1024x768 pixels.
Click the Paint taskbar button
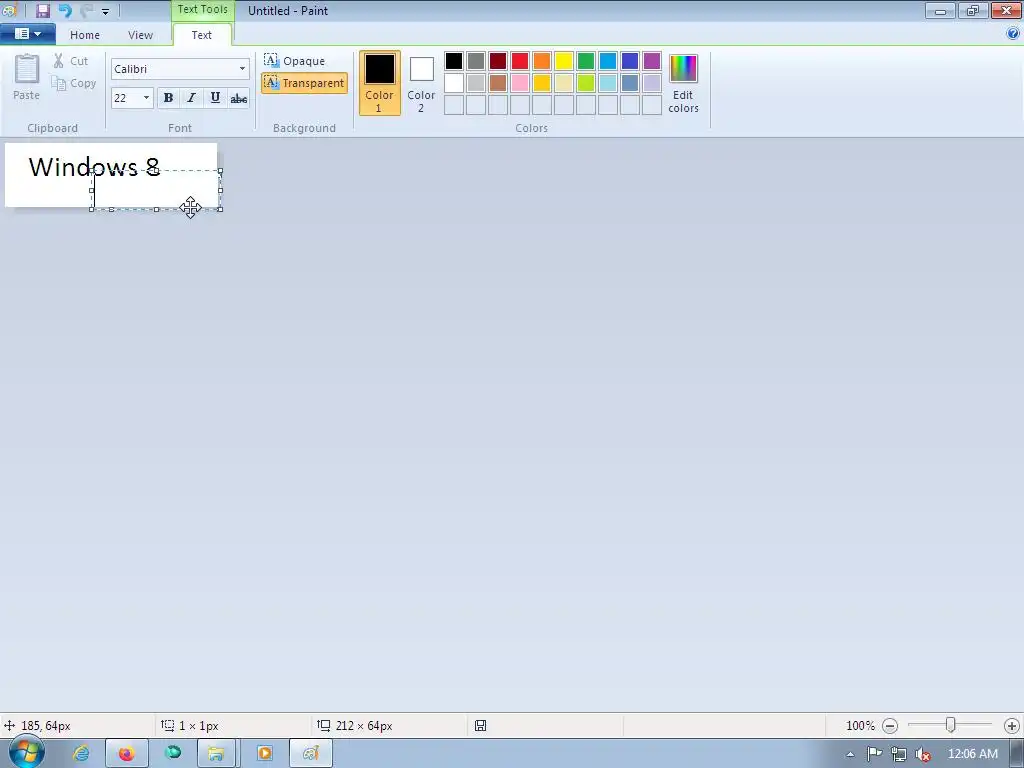pos(311,754)
